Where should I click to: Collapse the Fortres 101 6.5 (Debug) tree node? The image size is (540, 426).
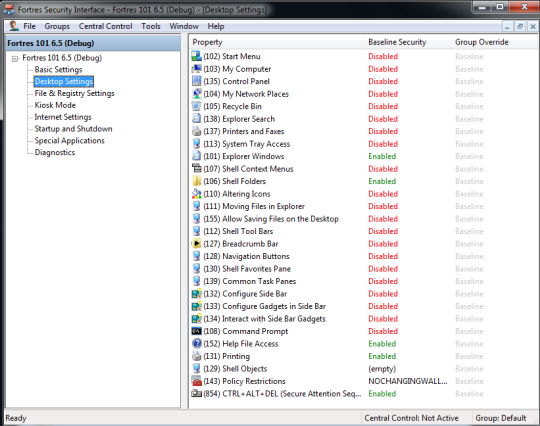point(15,59)
